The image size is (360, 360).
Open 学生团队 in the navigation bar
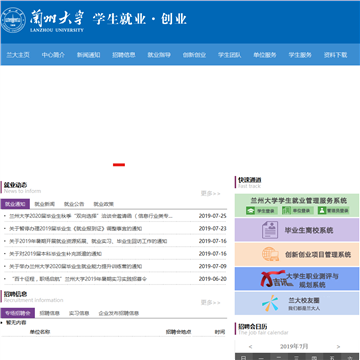[230, 55]
